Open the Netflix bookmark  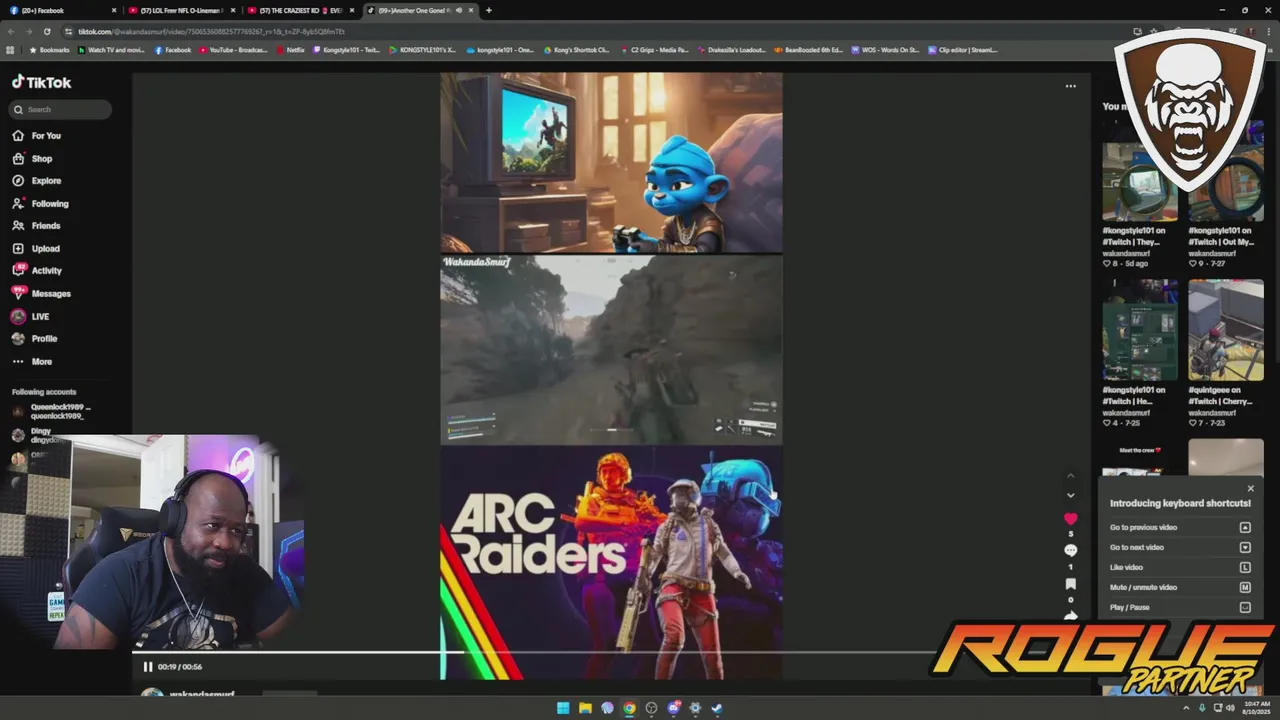291,50
